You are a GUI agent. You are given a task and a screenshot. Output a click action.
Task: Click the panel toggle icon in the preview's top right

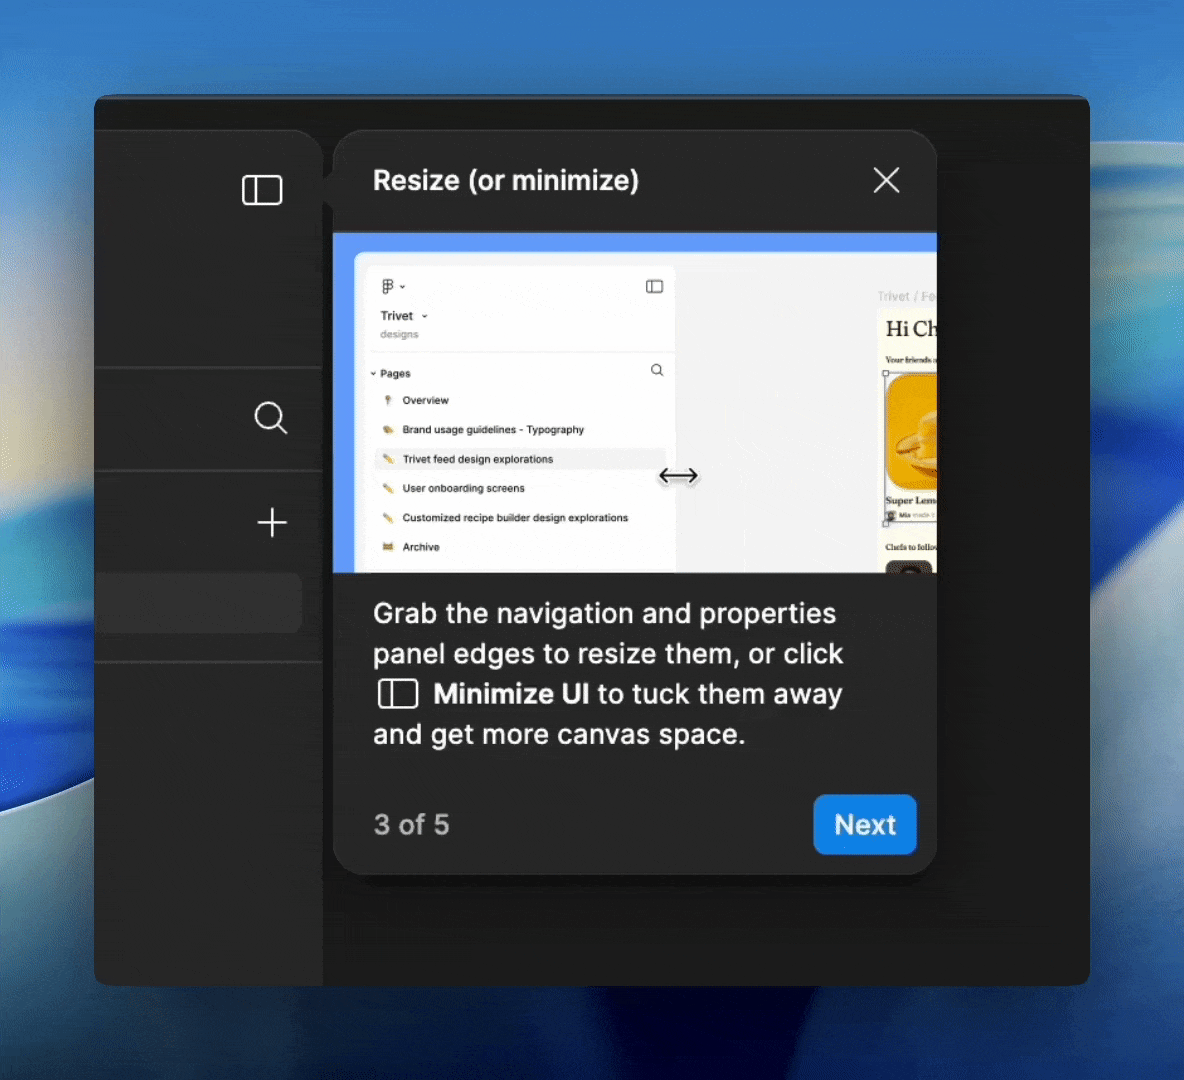point(654,287)
